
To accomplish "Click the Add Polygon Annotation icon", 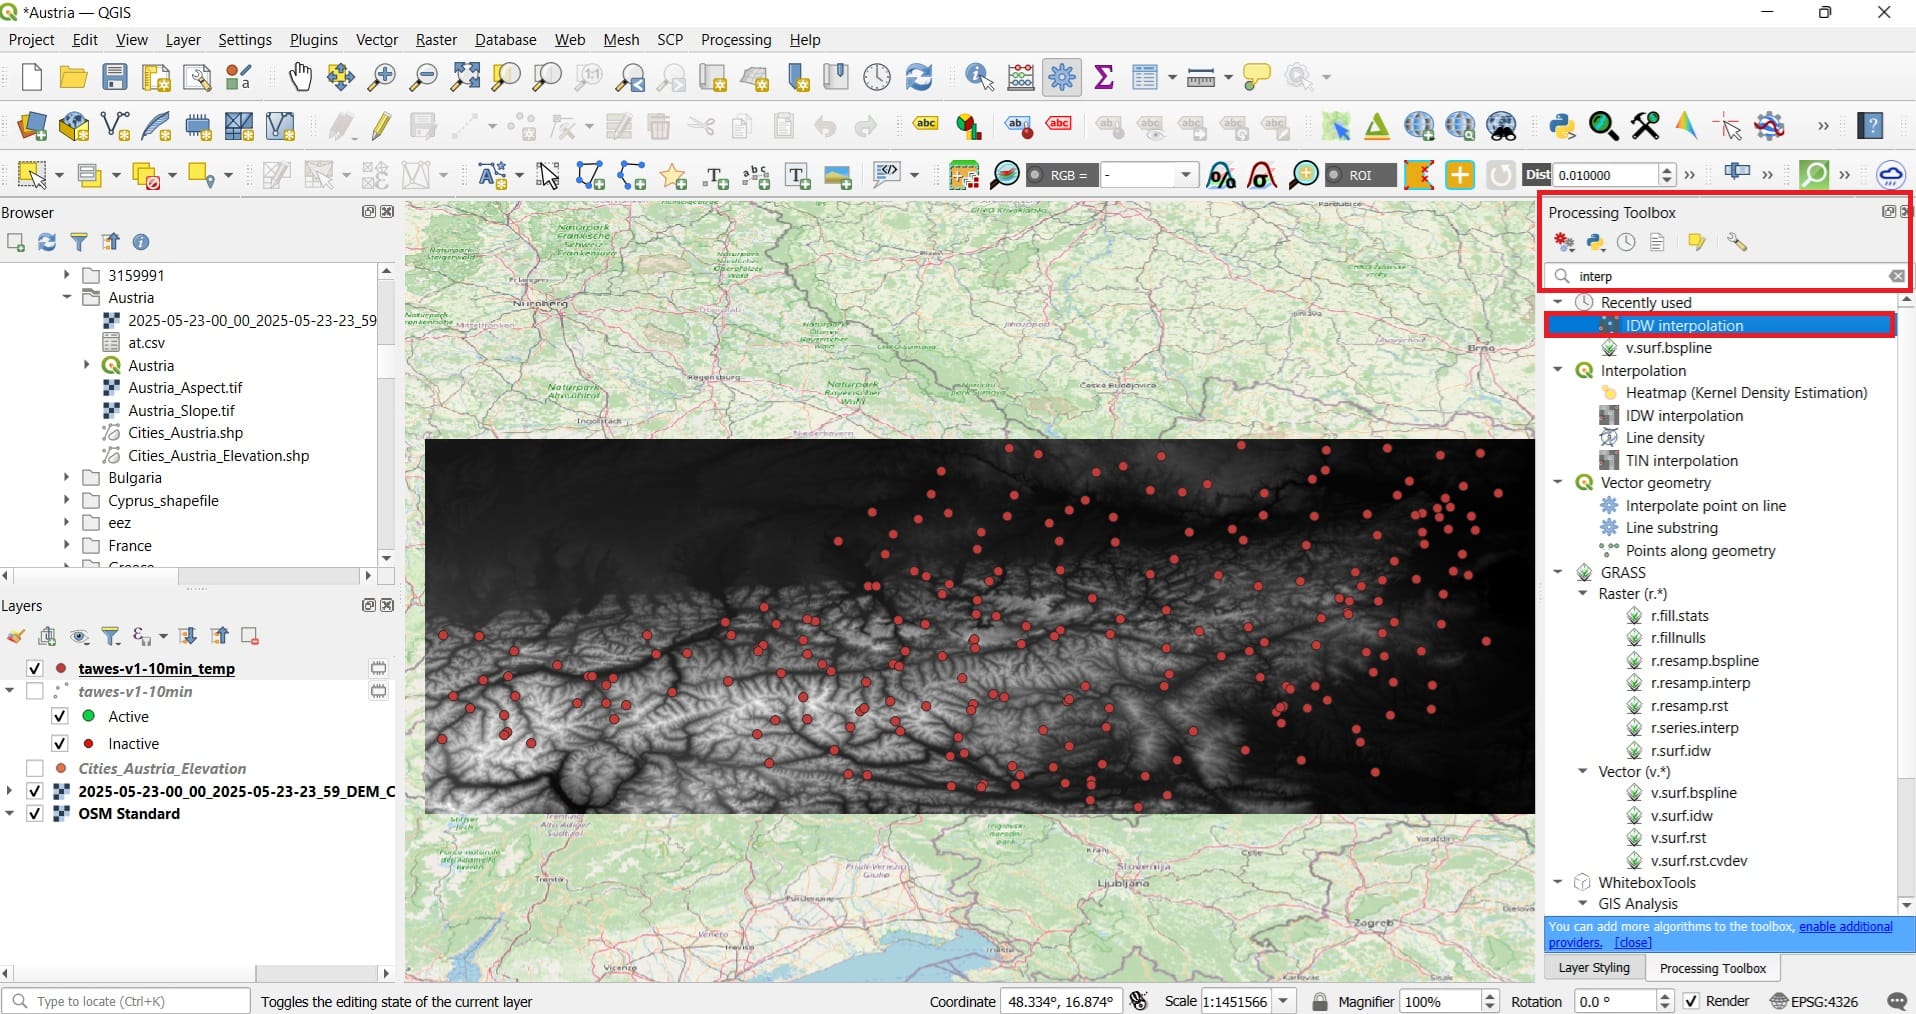I will point(590,176).
